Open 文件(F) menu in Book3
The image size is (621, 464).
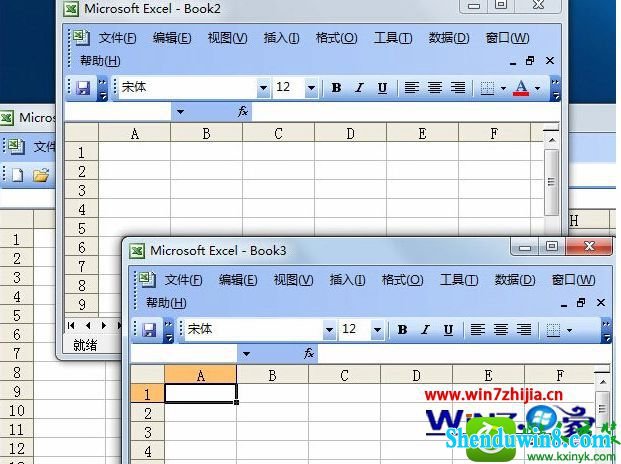click(183, 280)
